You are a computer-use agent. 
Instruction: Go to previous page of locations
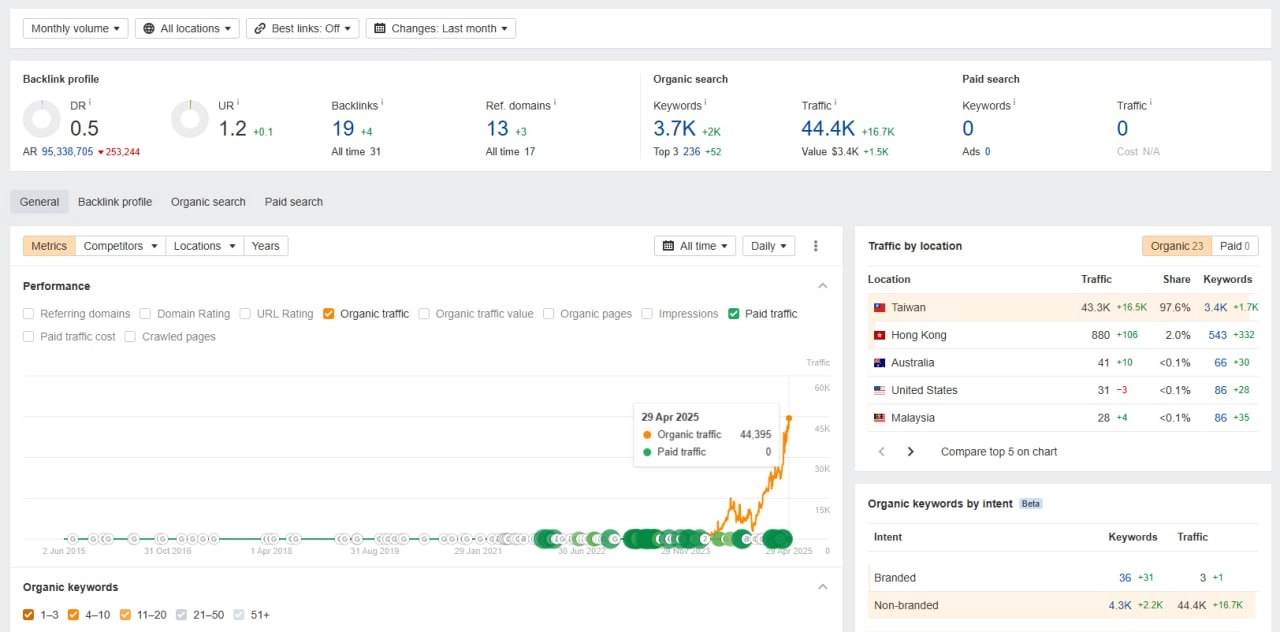881,452
